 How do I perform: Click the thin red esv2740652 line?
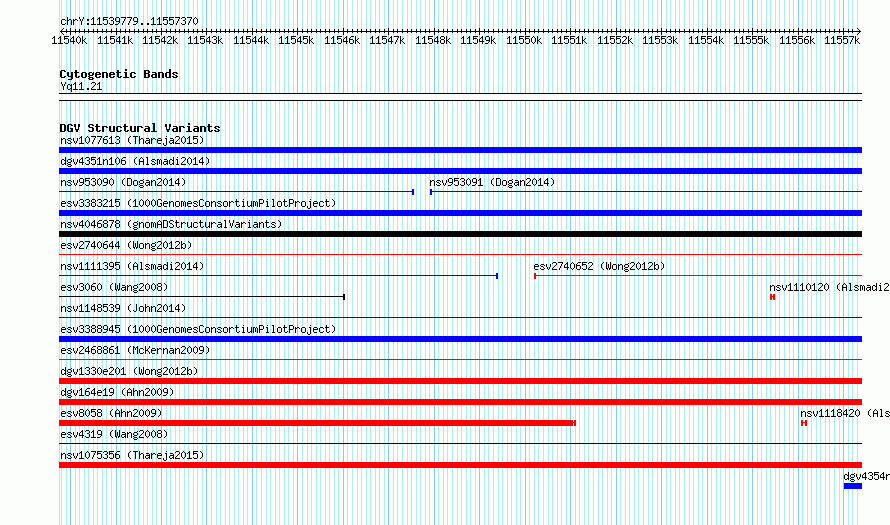(698, 276)
